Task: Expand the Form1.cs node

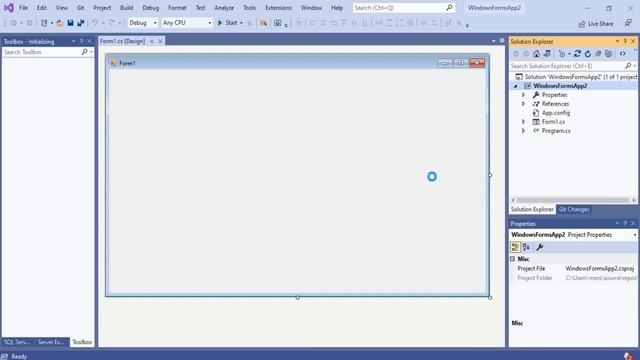Action: (524, 122)
